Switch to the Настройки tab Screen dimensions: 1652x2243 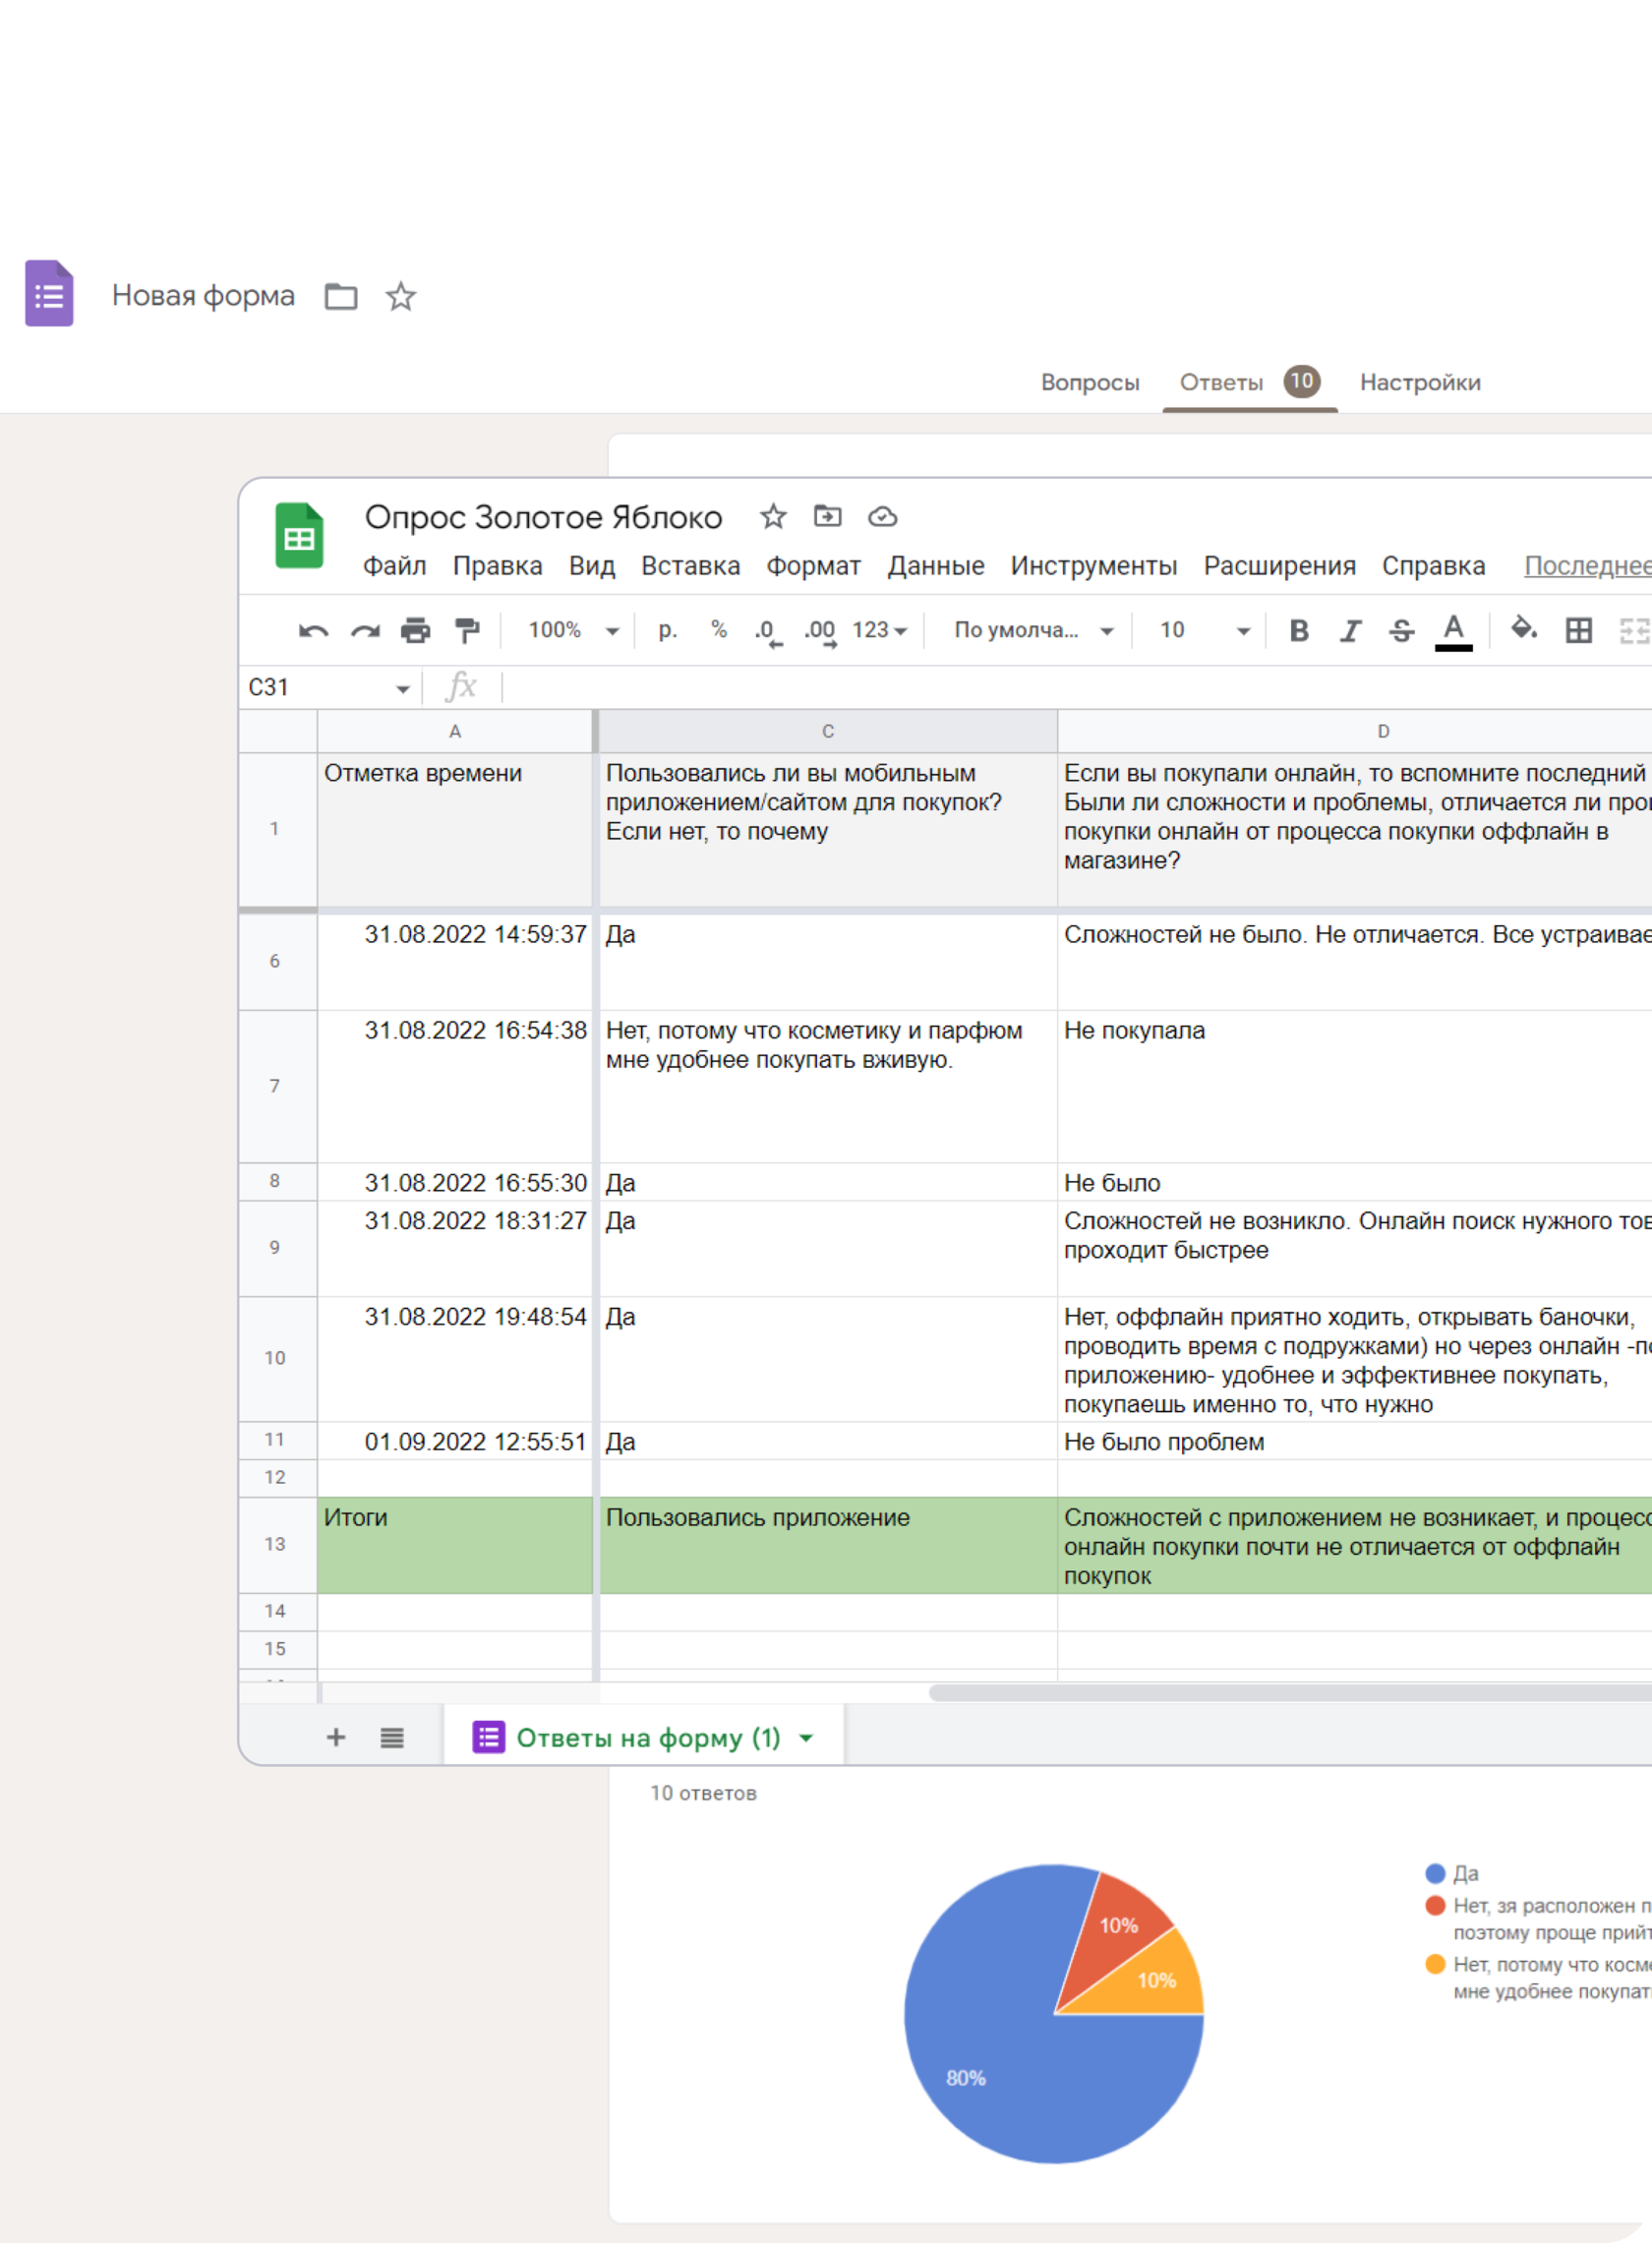click(1420, 383)
